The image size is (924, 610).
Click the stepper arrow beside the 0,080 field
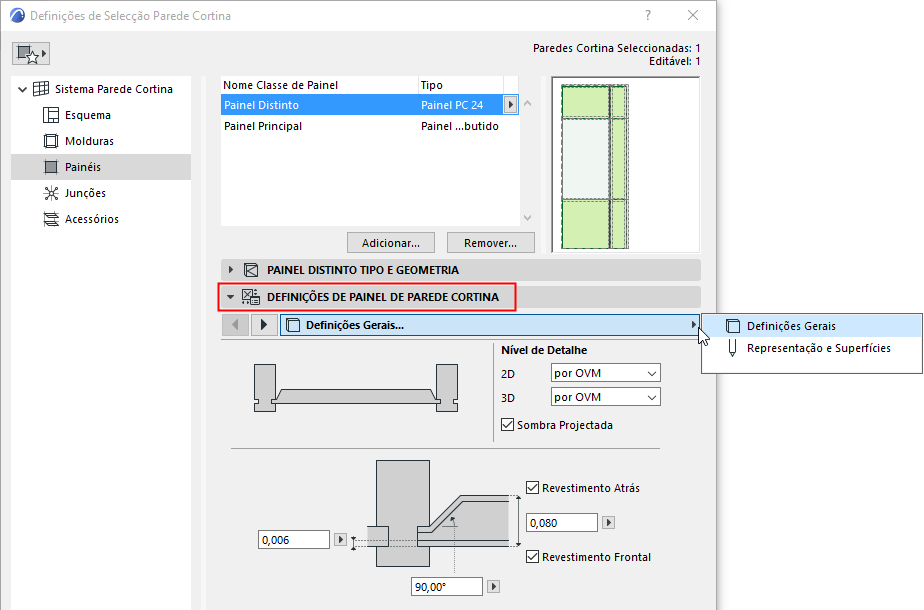pos(609,521)
